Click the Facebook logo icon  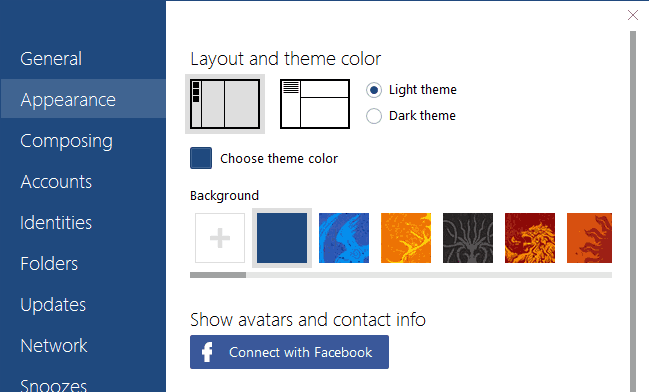click(x=207, y=352)
